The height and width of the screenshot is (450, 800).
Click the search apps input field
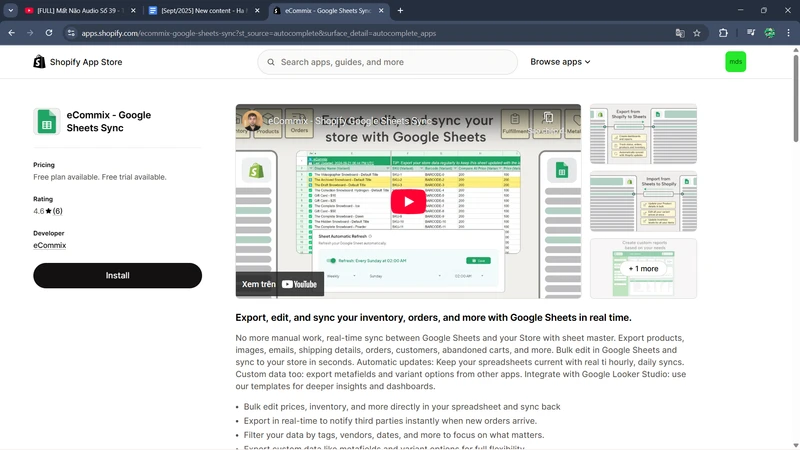[390, 62]
